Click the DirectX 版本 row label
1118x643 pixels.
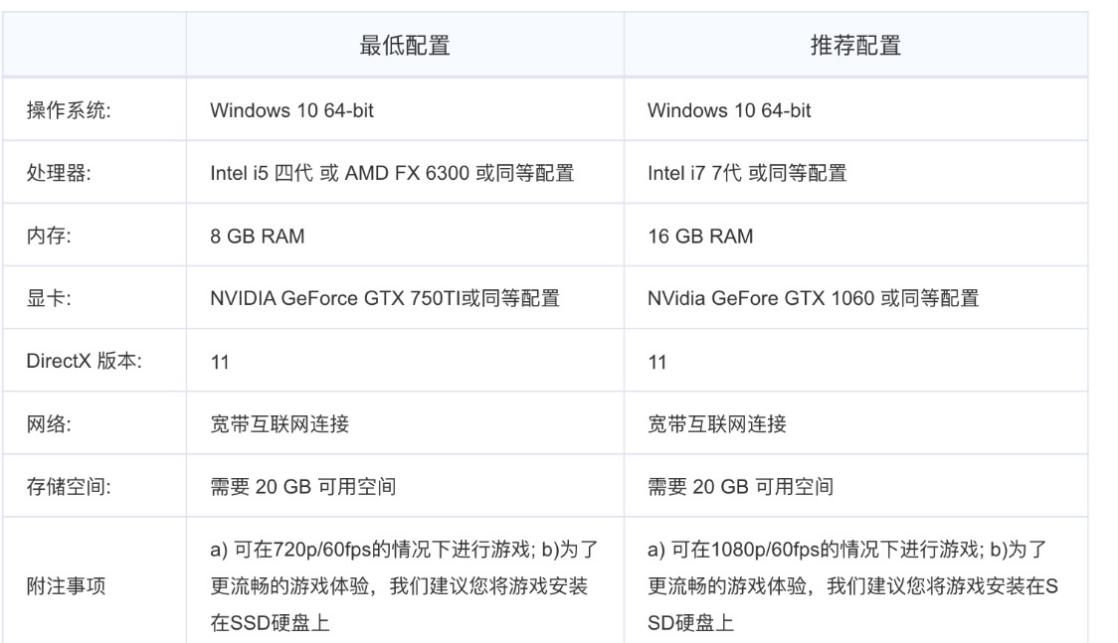(x=84, y=361)
